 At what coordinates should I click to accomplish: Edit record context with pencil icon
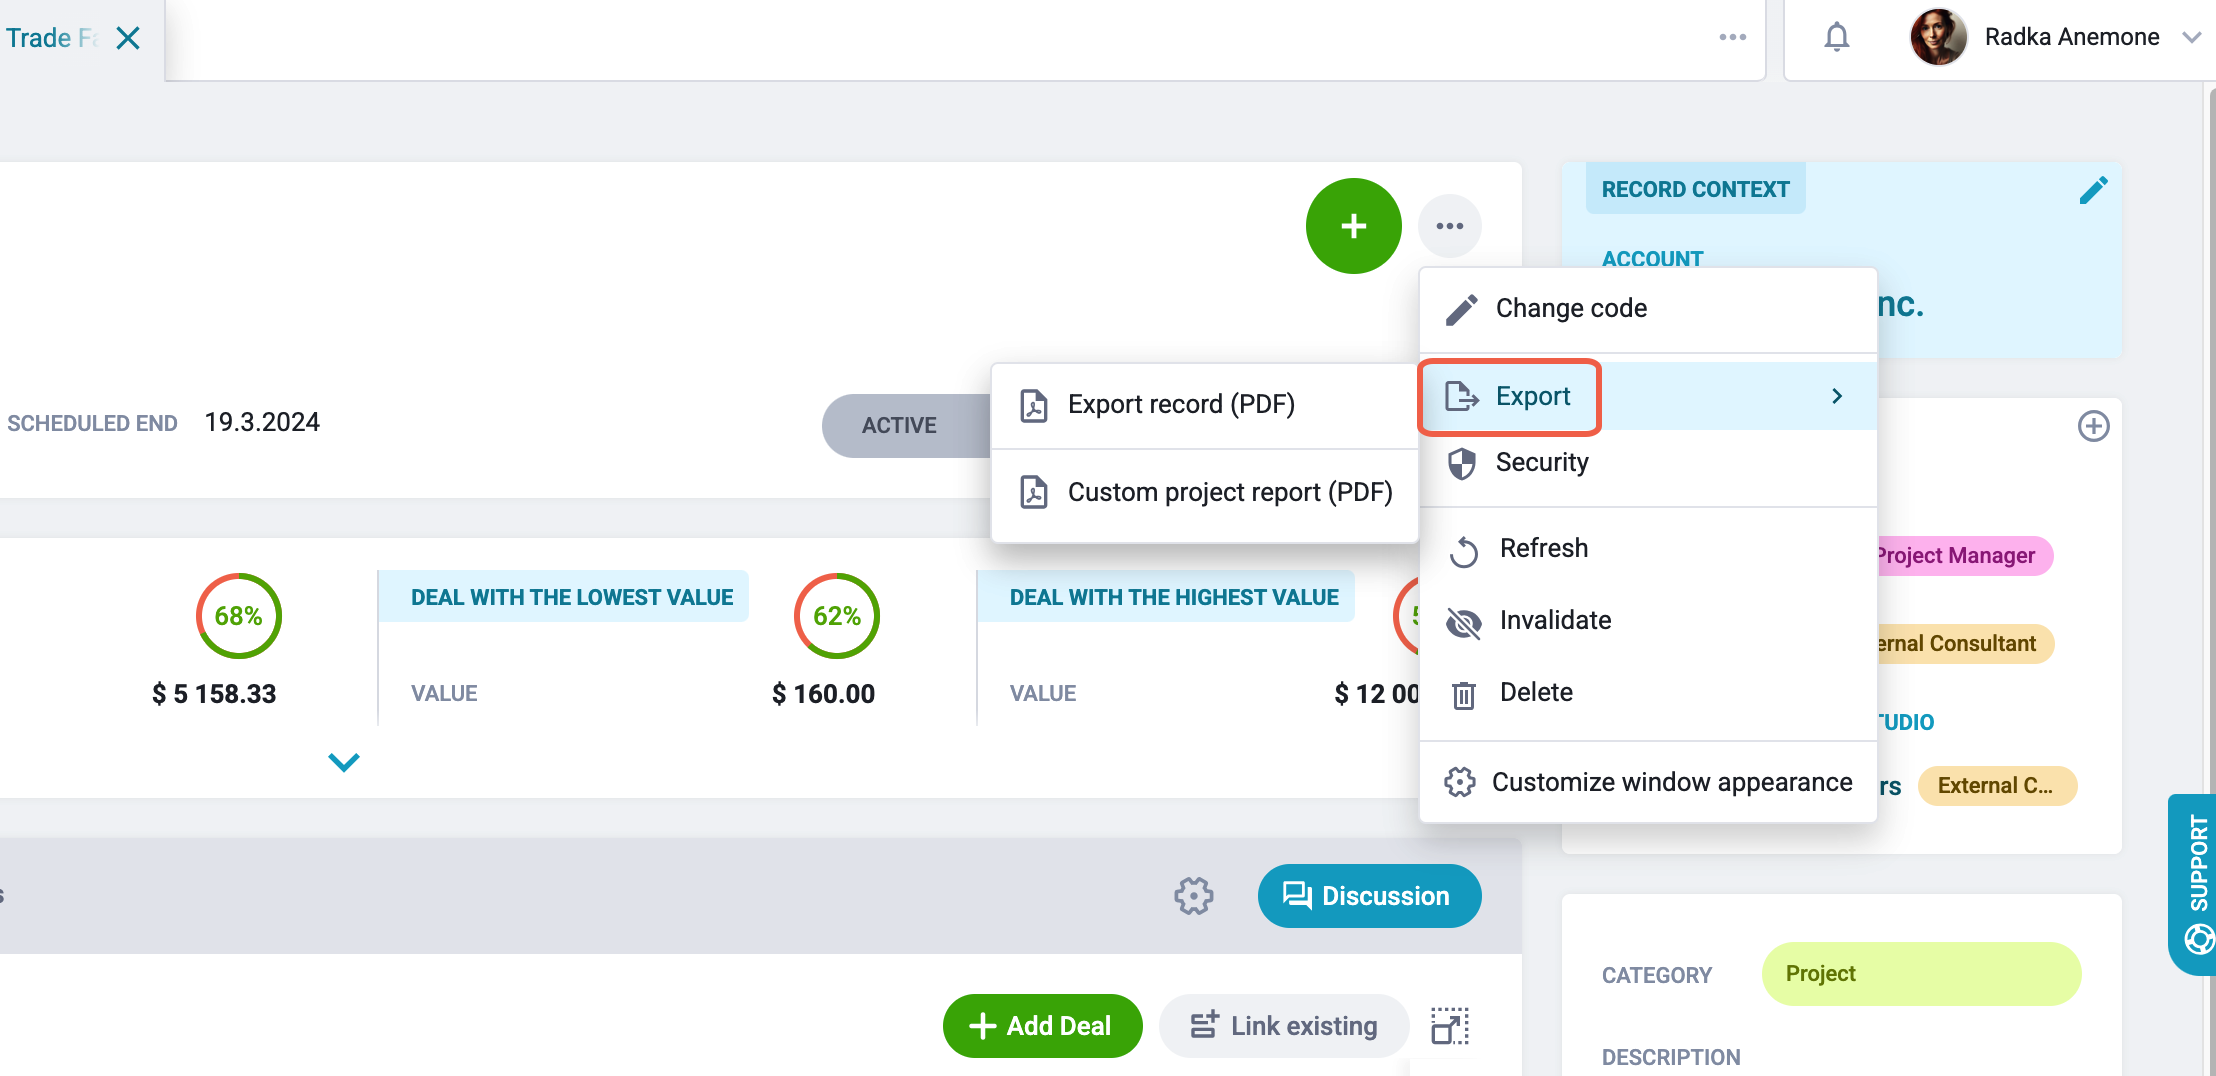[2093, 190]
